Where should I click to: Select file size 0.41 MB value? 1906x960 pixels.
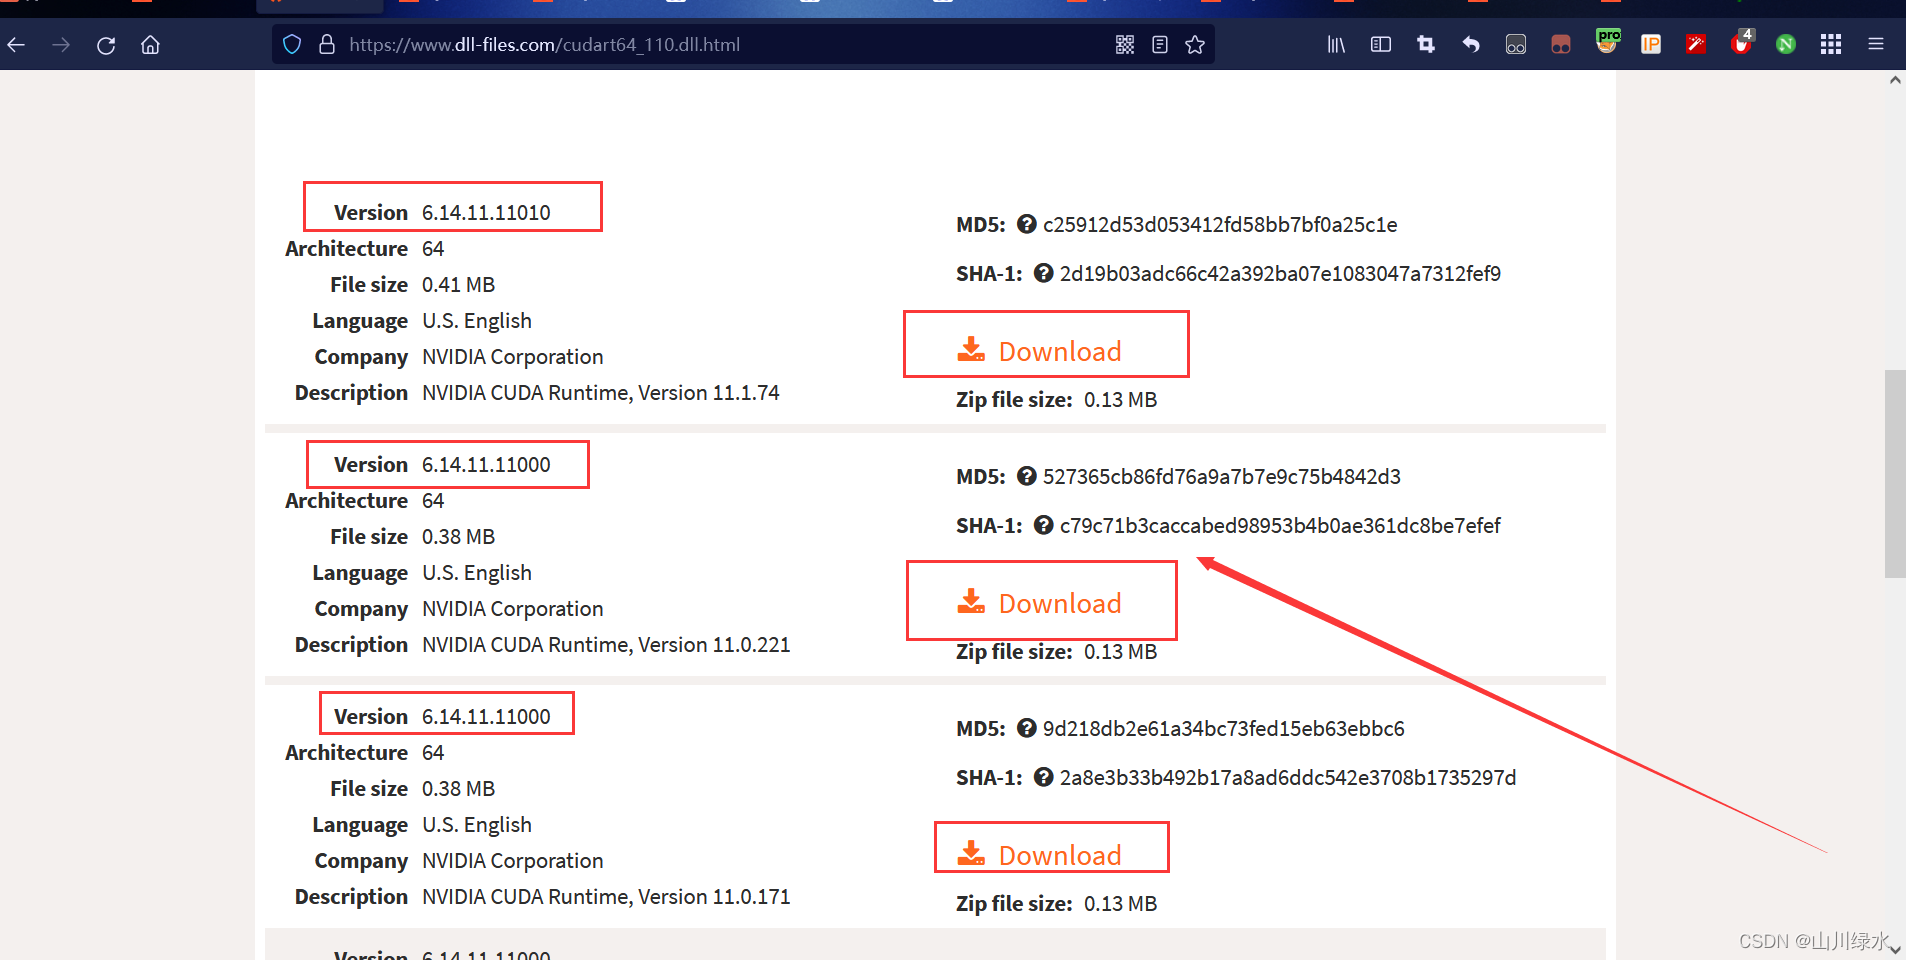click(x=459, y=285)
